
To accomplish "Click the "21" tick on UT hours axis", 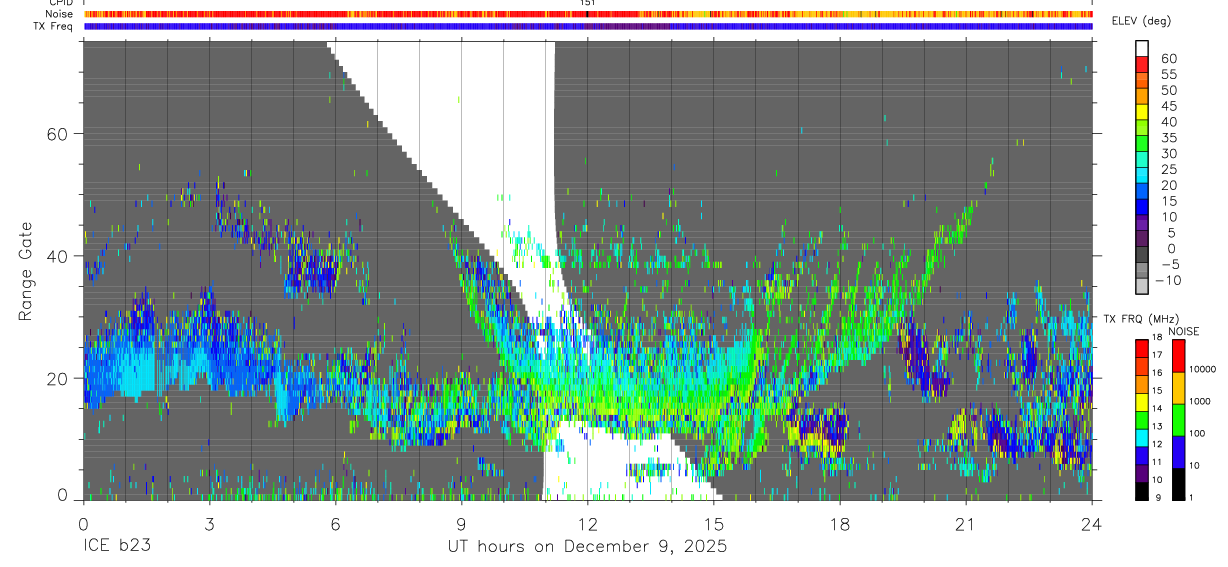I will [x=966, y=523].
